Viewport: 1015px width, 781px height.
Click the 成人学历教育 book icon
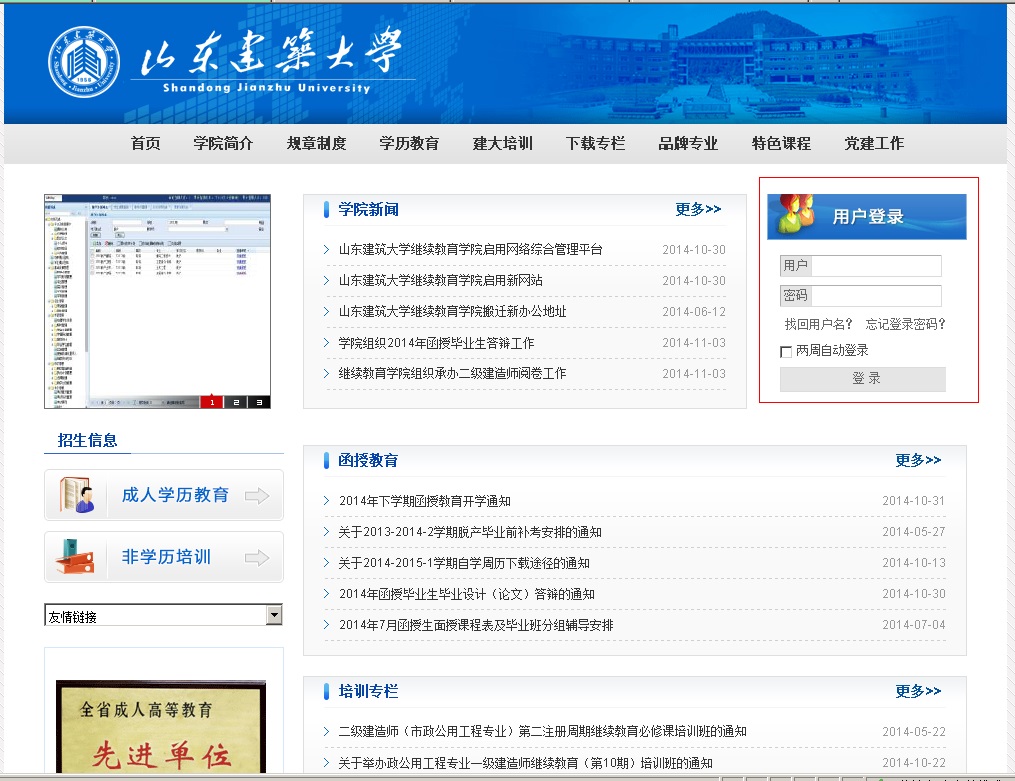[78, 495]
